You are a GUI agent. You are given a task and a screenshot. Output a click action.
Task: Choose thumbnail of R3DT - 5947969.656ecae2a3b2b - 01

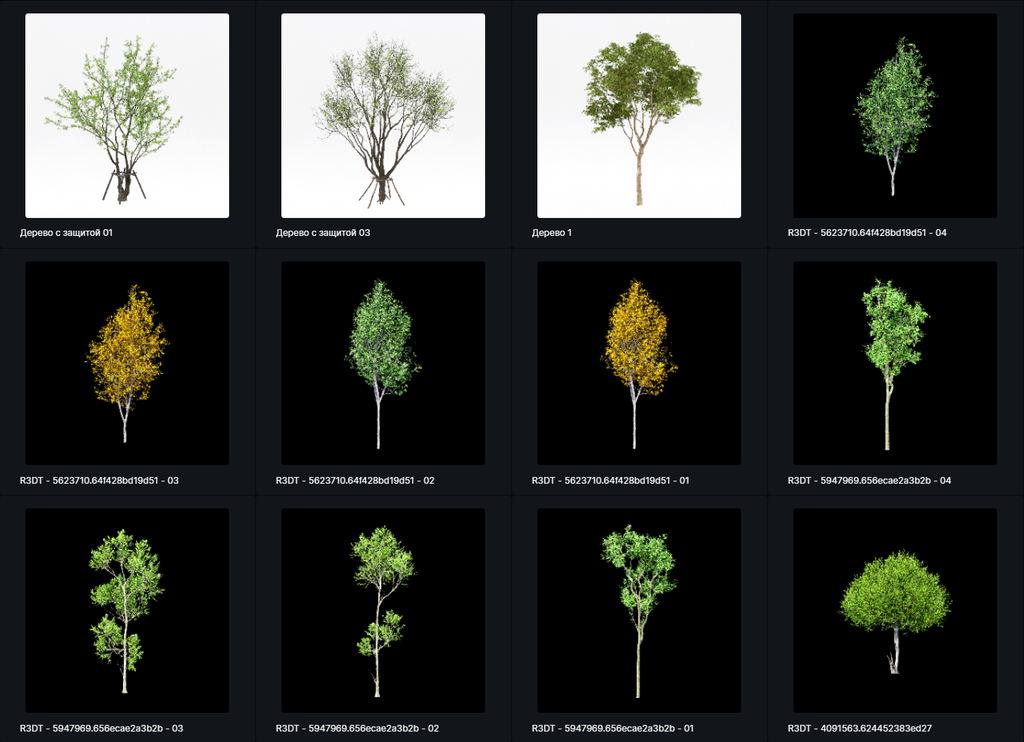point(639,611)
